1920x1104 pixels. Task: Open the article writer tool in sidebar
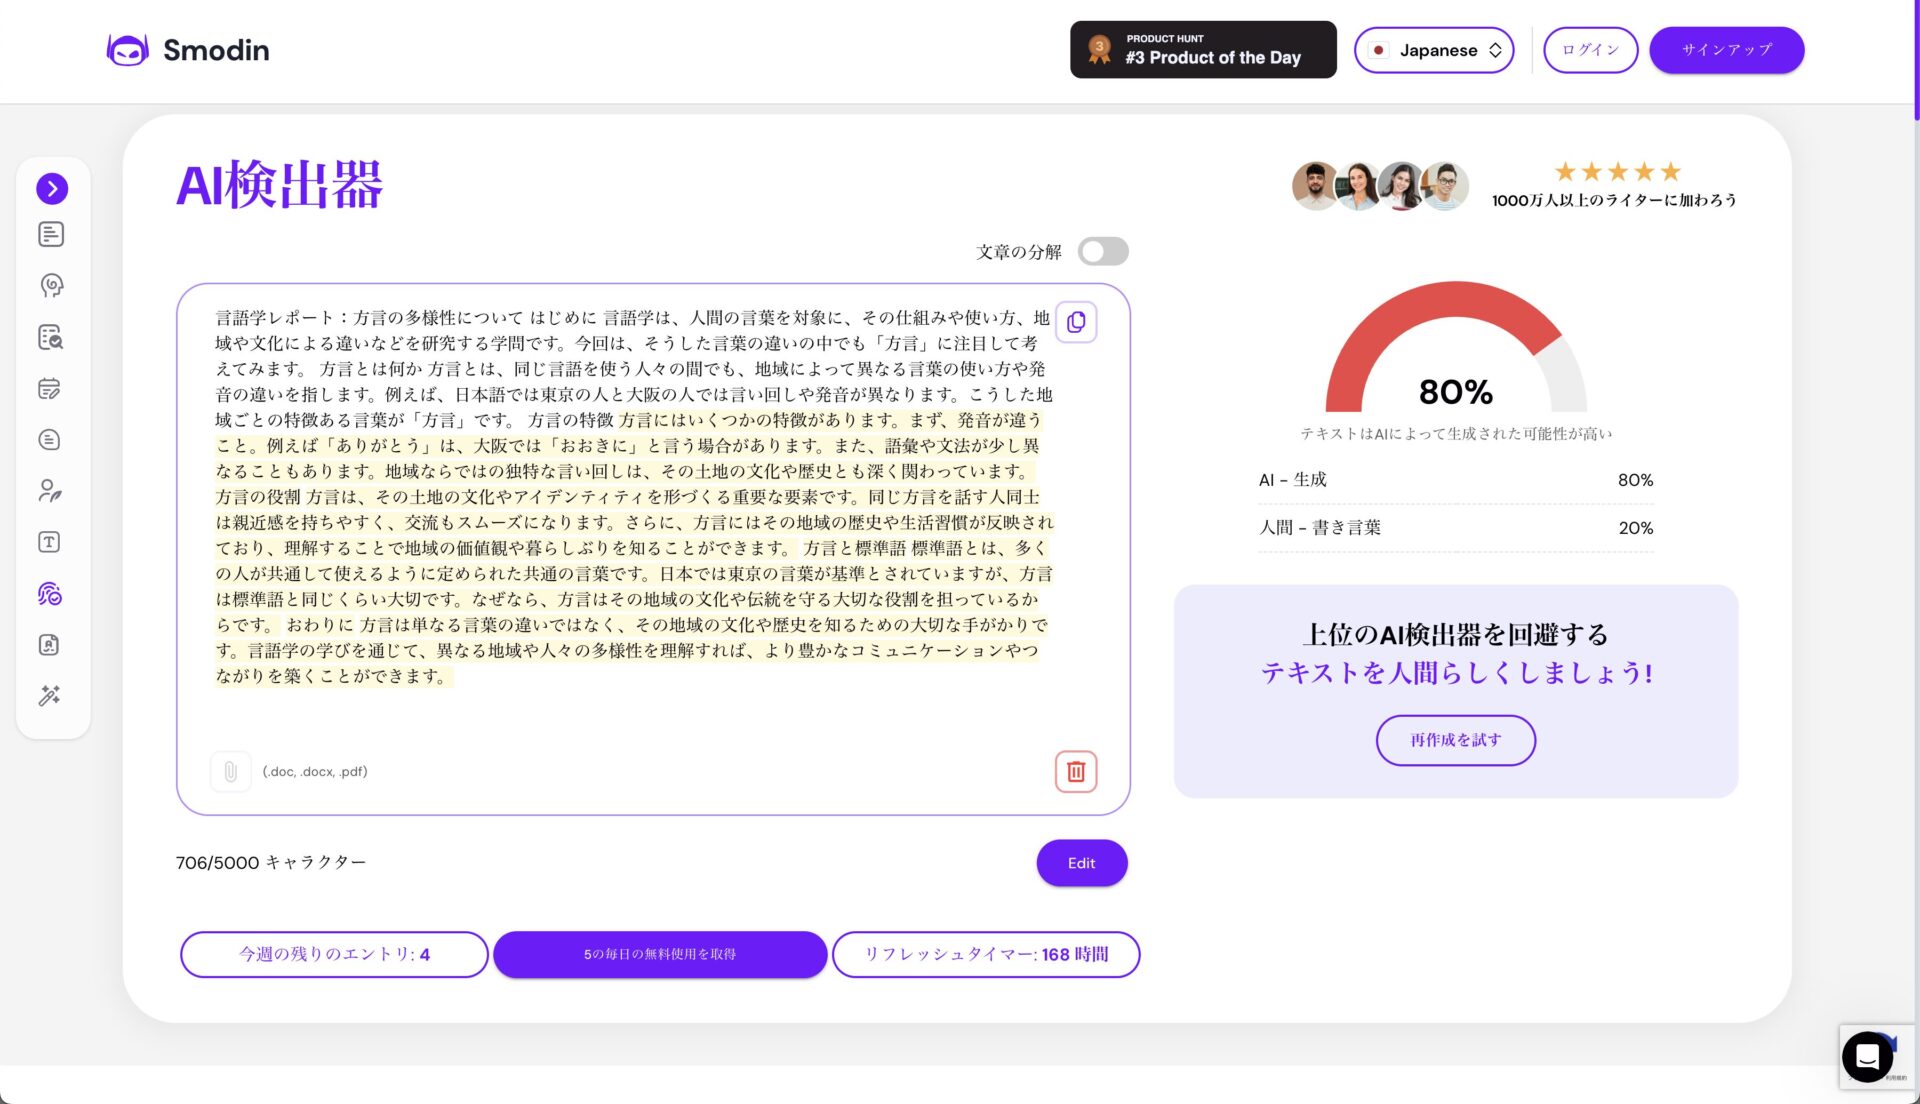click(x=52, y=234)
